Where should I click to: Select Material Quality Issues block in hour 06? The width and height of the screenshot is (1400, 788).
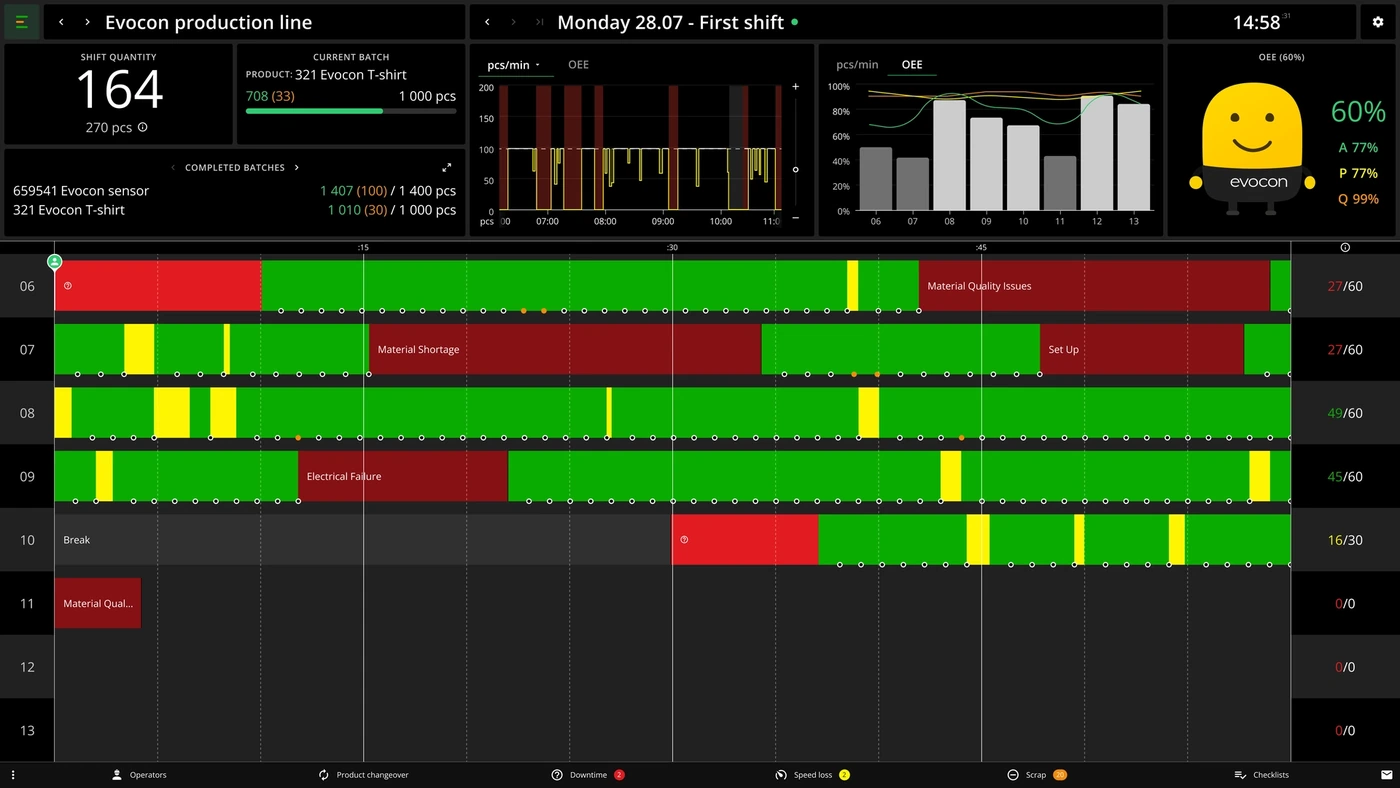click(x=1094, y=286)
